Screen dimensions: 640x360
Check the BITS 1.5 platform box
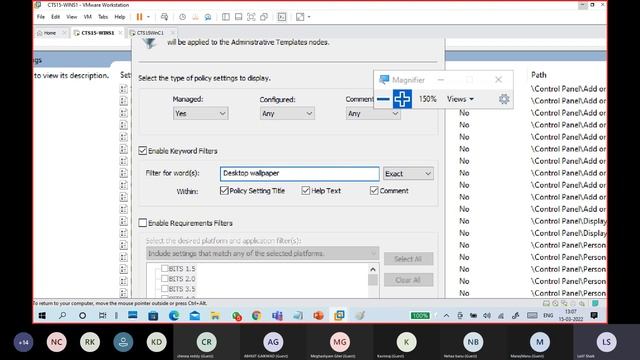164,268
